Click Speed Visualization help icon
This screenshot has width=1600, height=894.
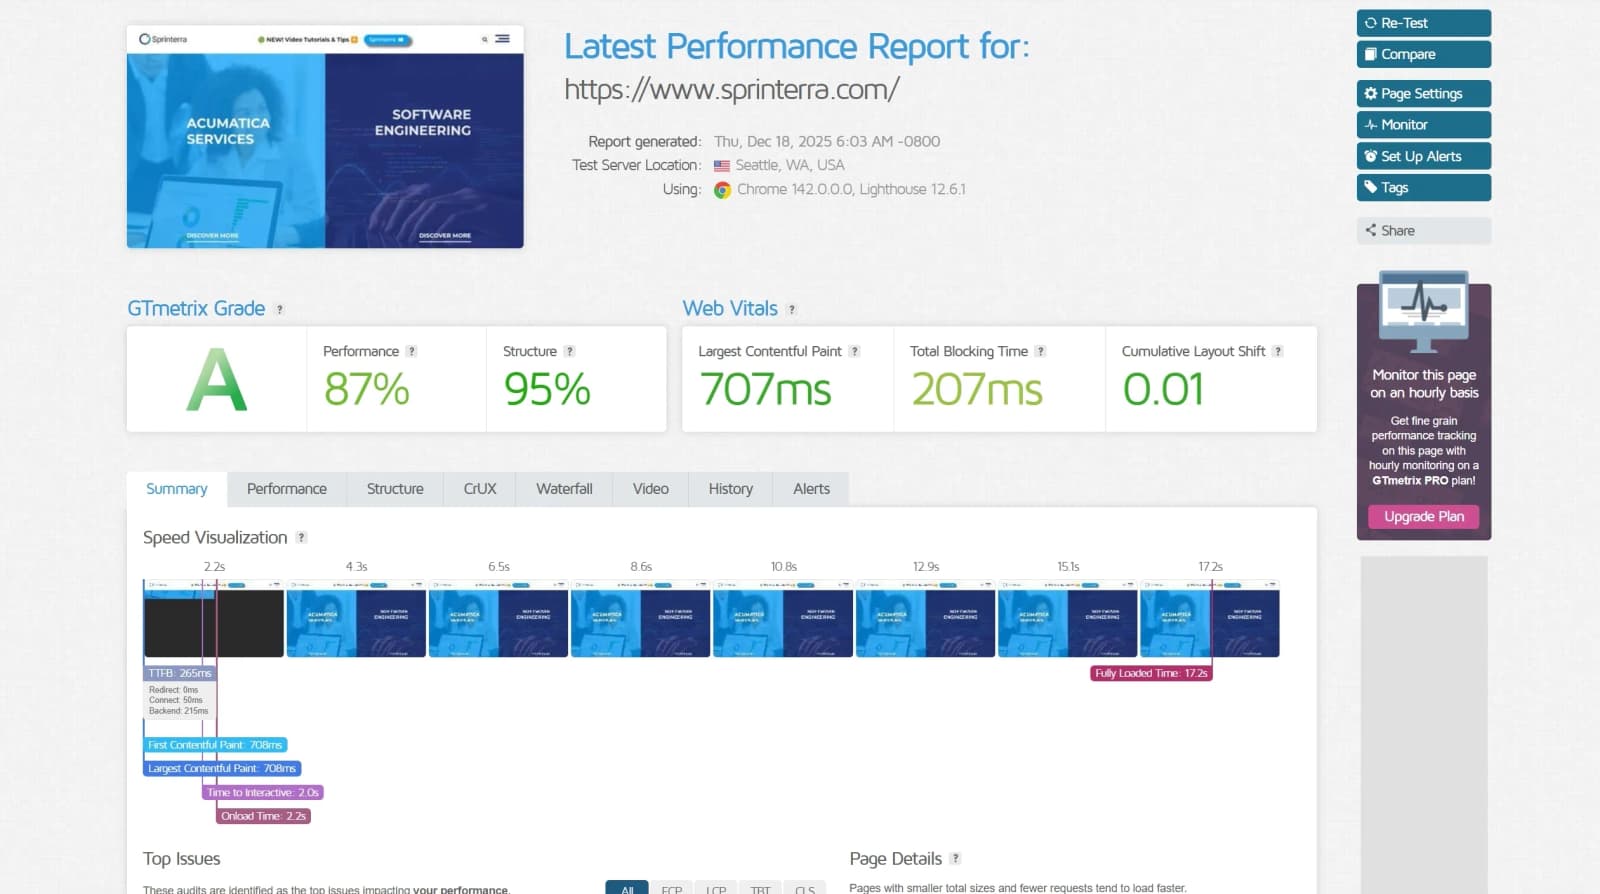coord(301,538)
